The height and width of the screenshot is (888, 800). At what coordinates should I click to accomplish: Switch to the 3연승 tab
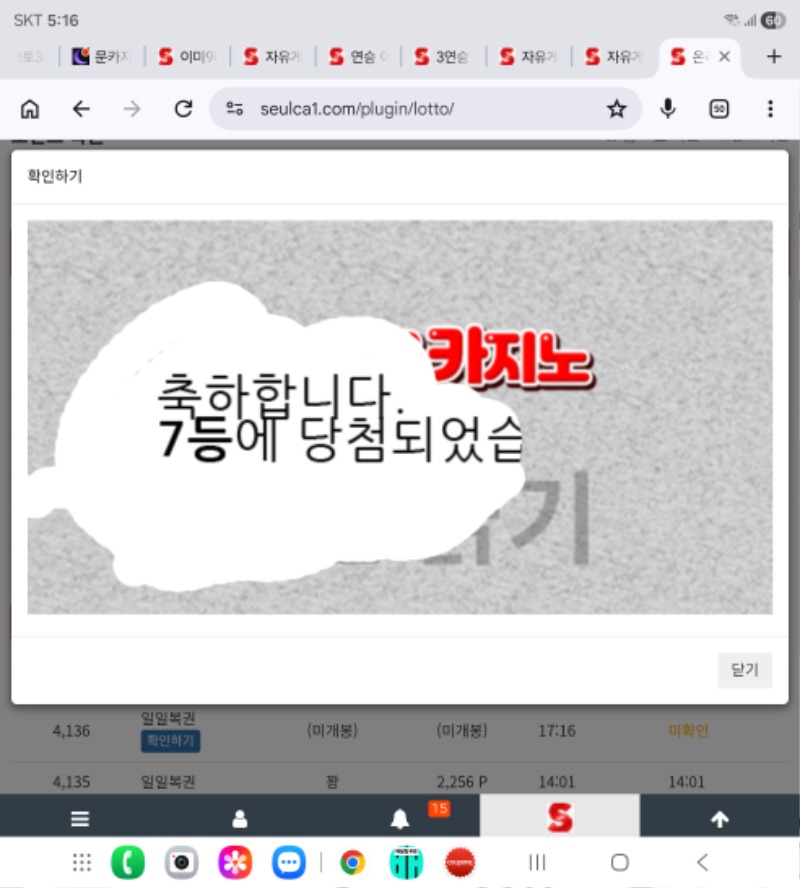[443, 57]
